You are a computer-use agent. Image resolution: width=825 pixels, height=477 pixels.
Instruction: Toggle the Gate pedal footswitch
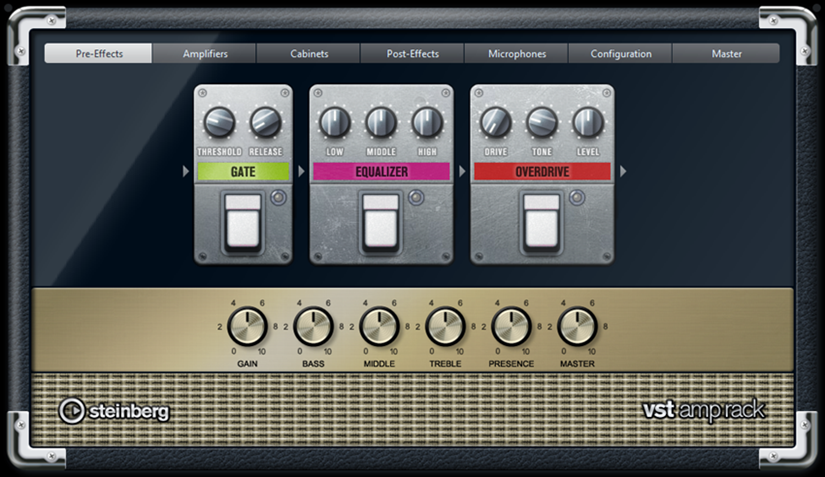tap(243, 221)
